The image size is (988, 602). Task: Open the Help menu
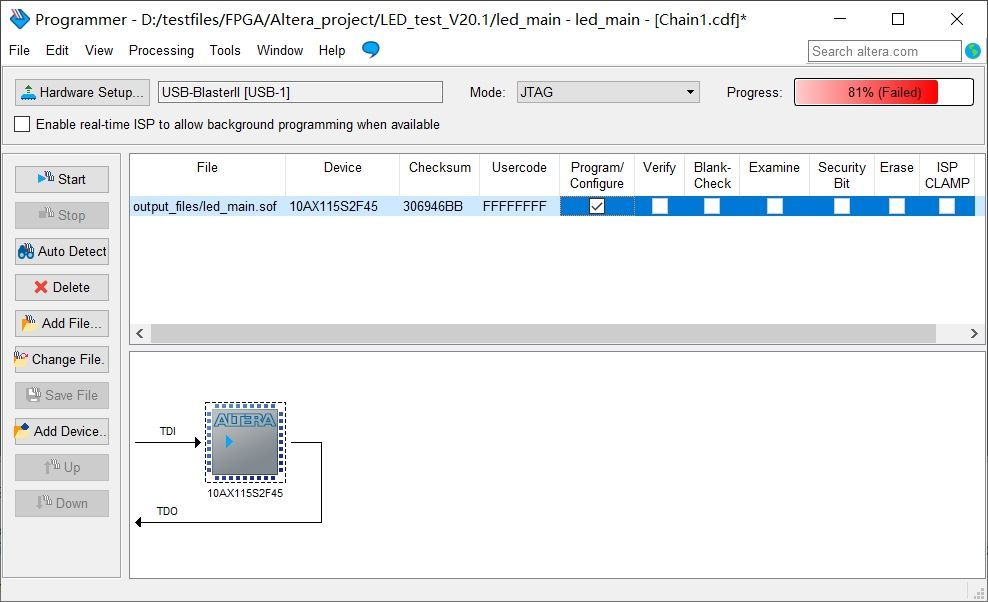[x=331, y=50]
